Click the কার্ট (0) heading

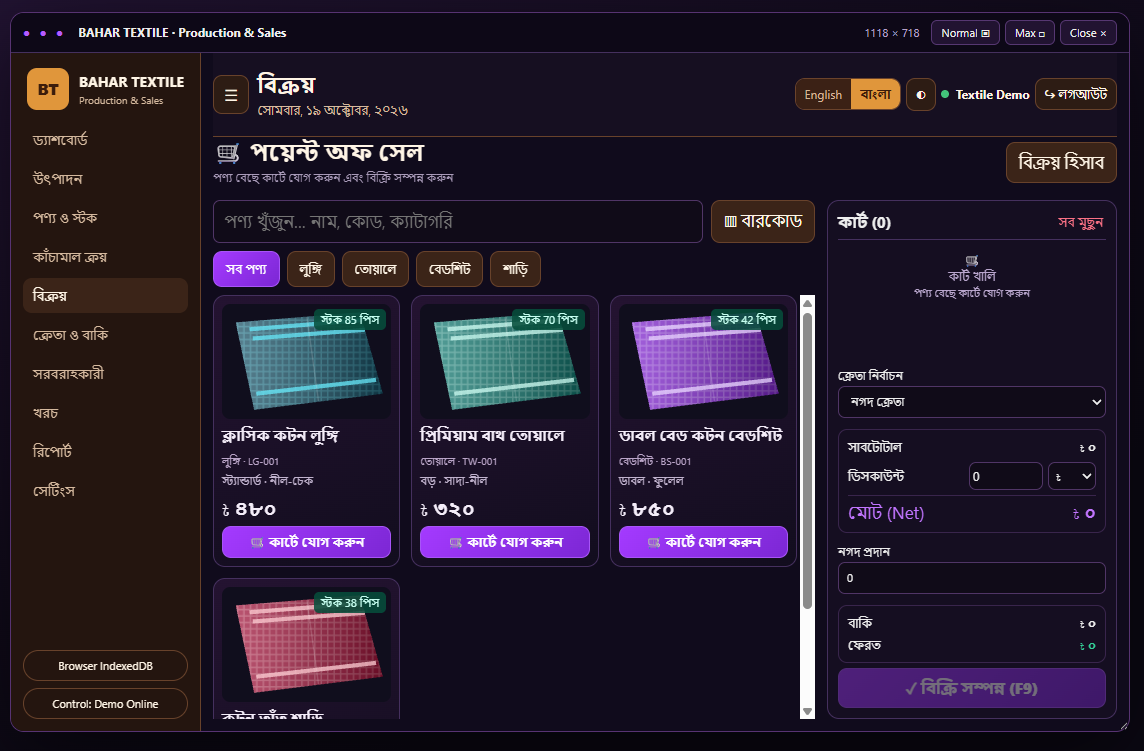[x=864, y=223]
